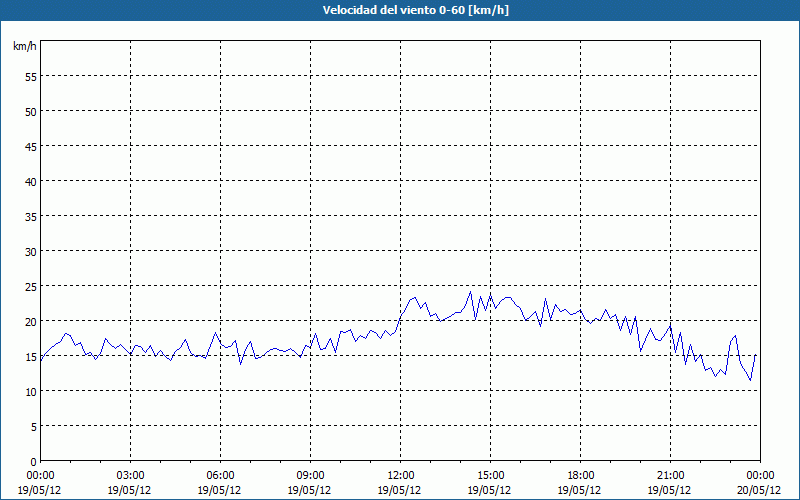Viewport: 800px width, 500px height.
Task: Click the 'km/h' unit label on the y-axis
Action: [25, 46]
